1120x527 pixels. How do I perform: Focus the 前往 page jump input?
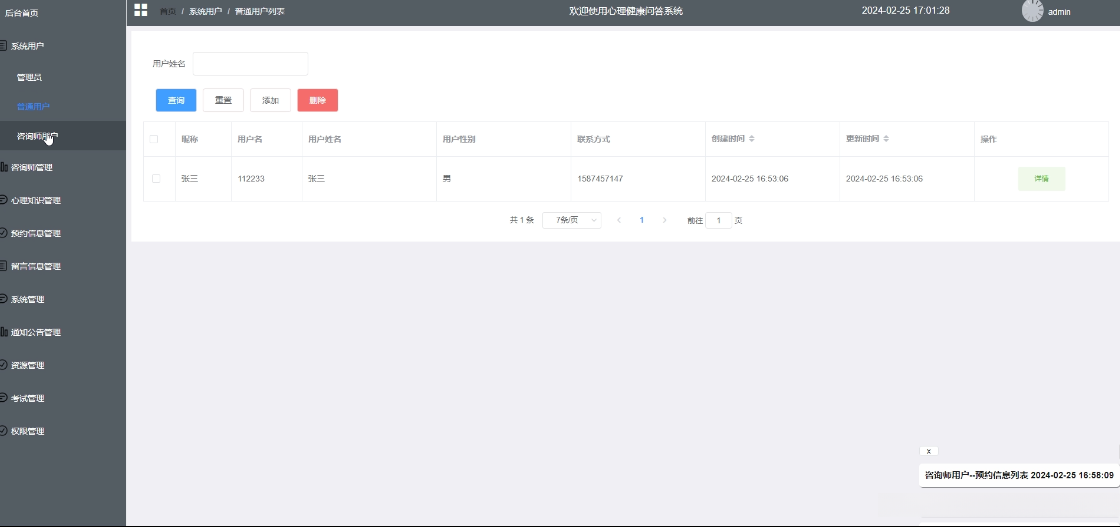click(x=719, y=221)
